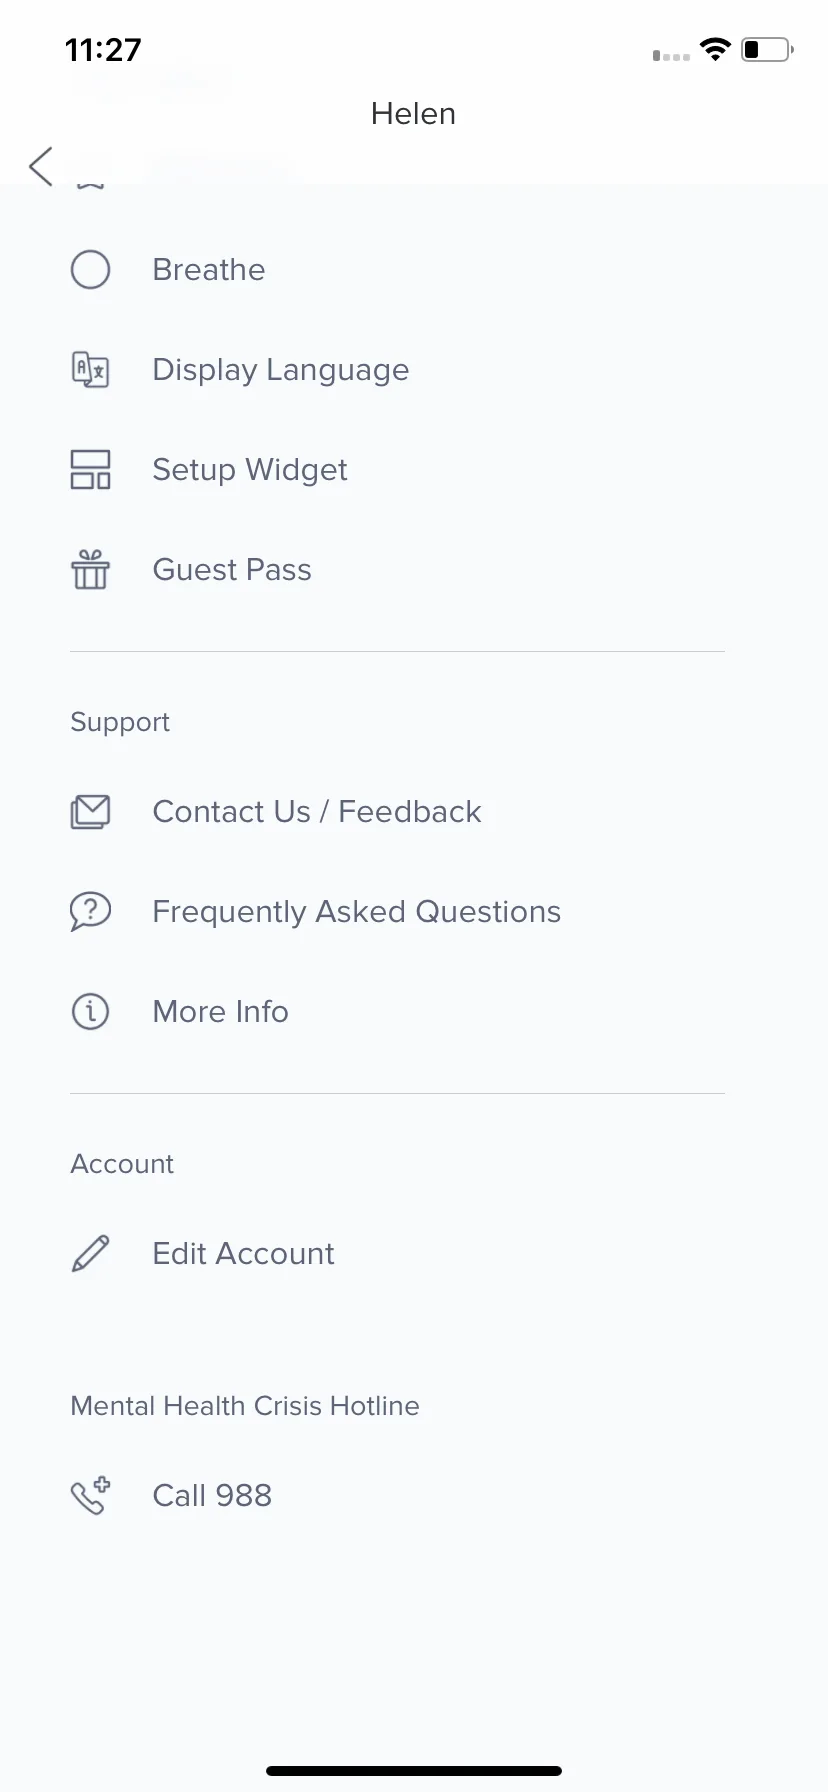Tap the back arrow chevron
The height and width of the screenshot is (1792, 828).
tap(41, 166)
